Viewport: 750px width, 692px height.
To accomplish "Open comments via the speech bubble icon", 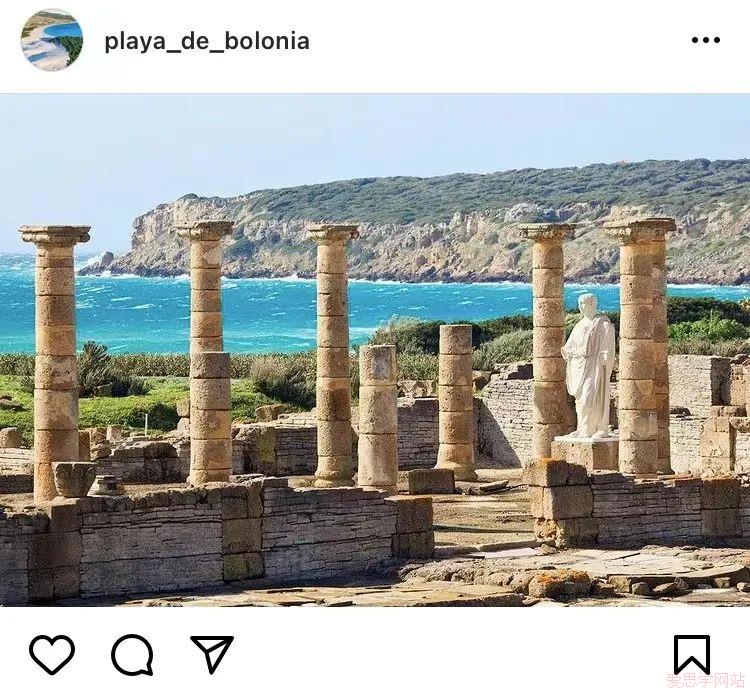I will pyautogui.click(x=132, y=655).
